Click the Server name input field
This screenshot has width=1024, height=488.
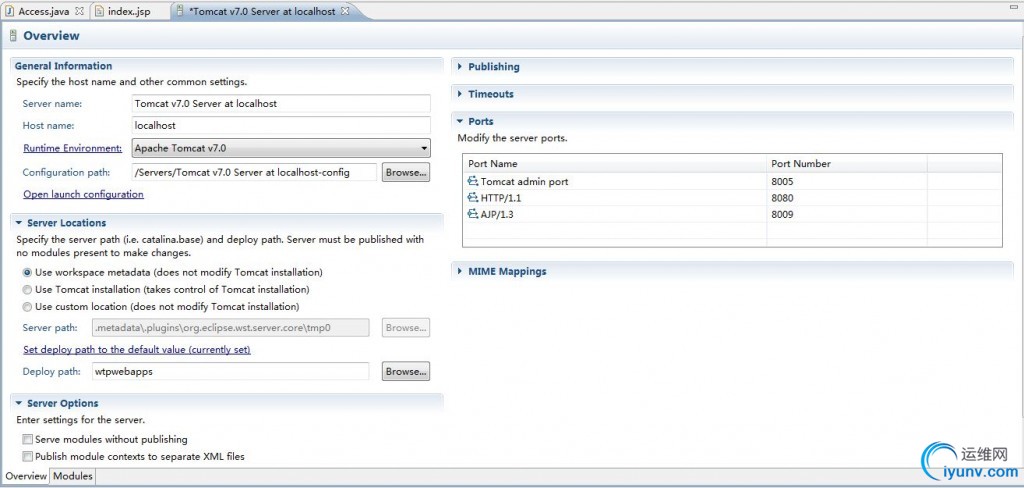(281, 103)
